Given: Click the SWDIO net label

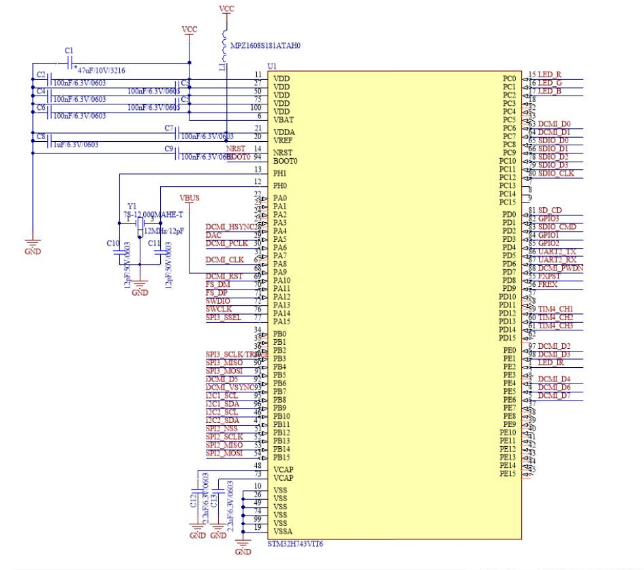Looking at the screenshot, I should (218, 301).
